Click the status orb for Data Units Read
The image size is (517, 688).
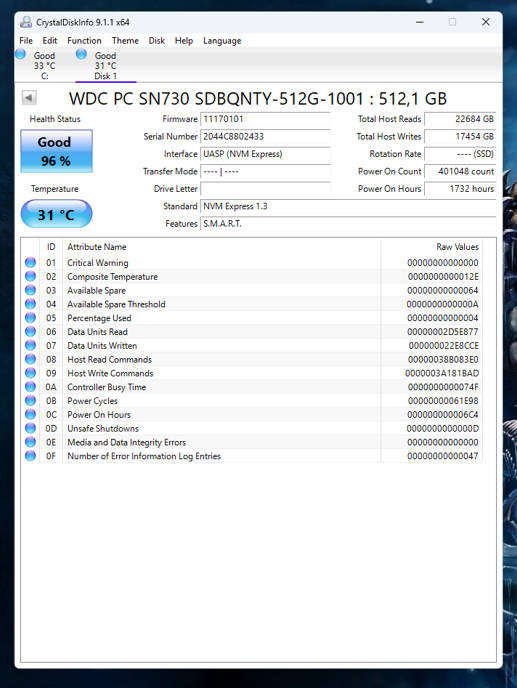30,332
